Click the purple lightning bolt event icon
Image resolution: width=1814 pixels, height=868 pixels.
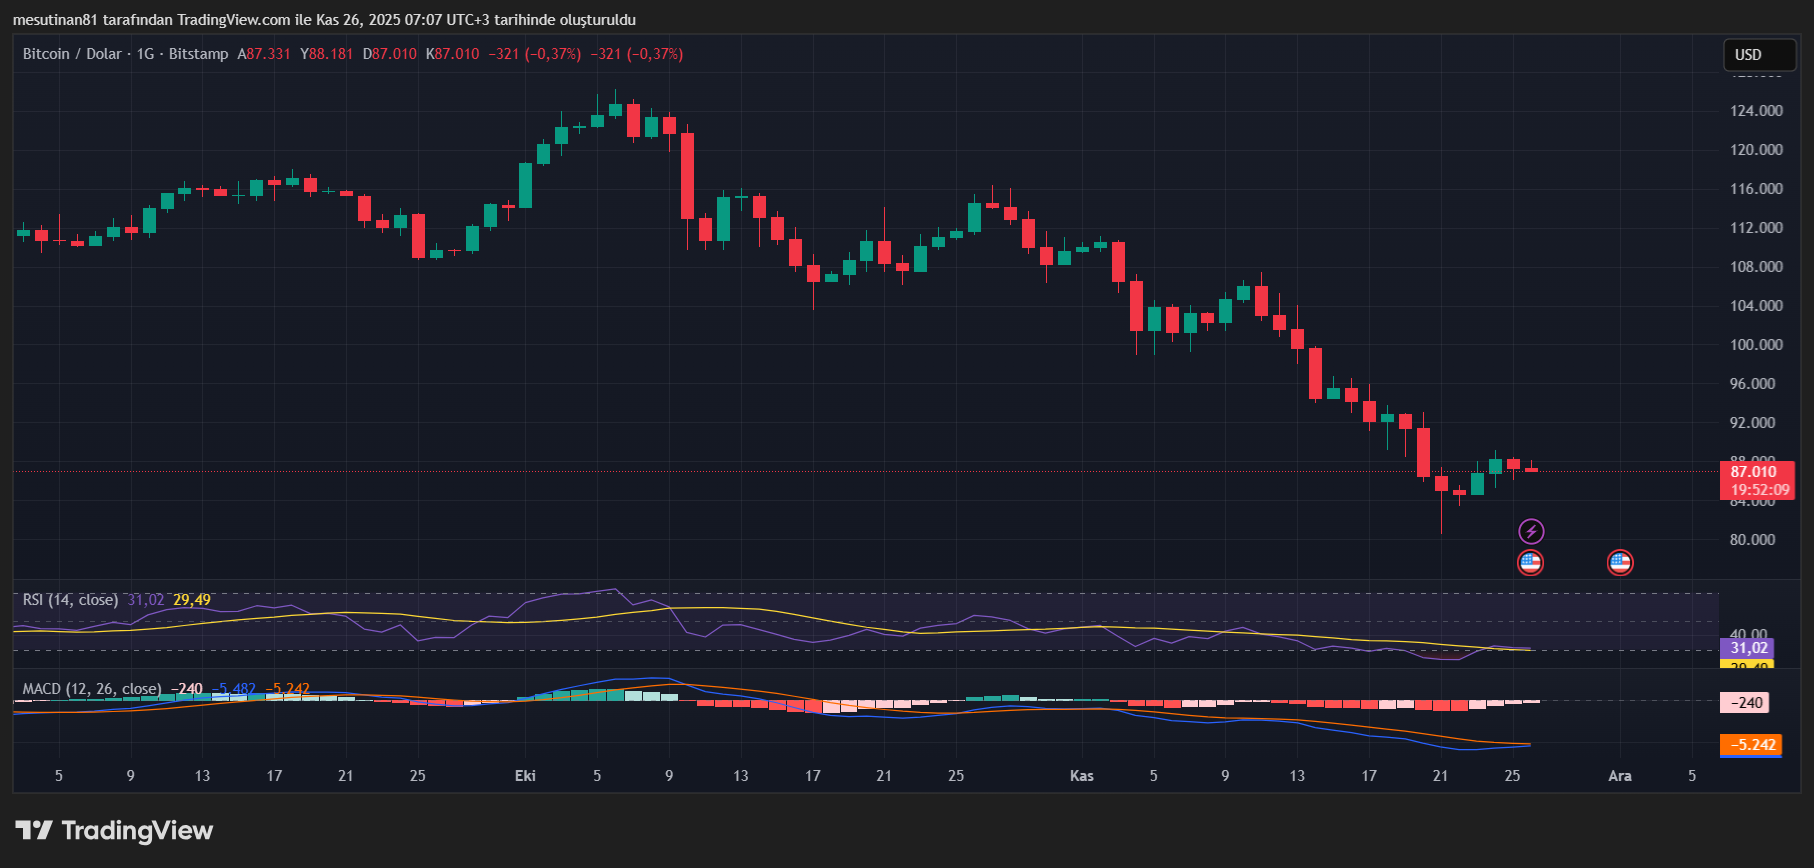1530,531
